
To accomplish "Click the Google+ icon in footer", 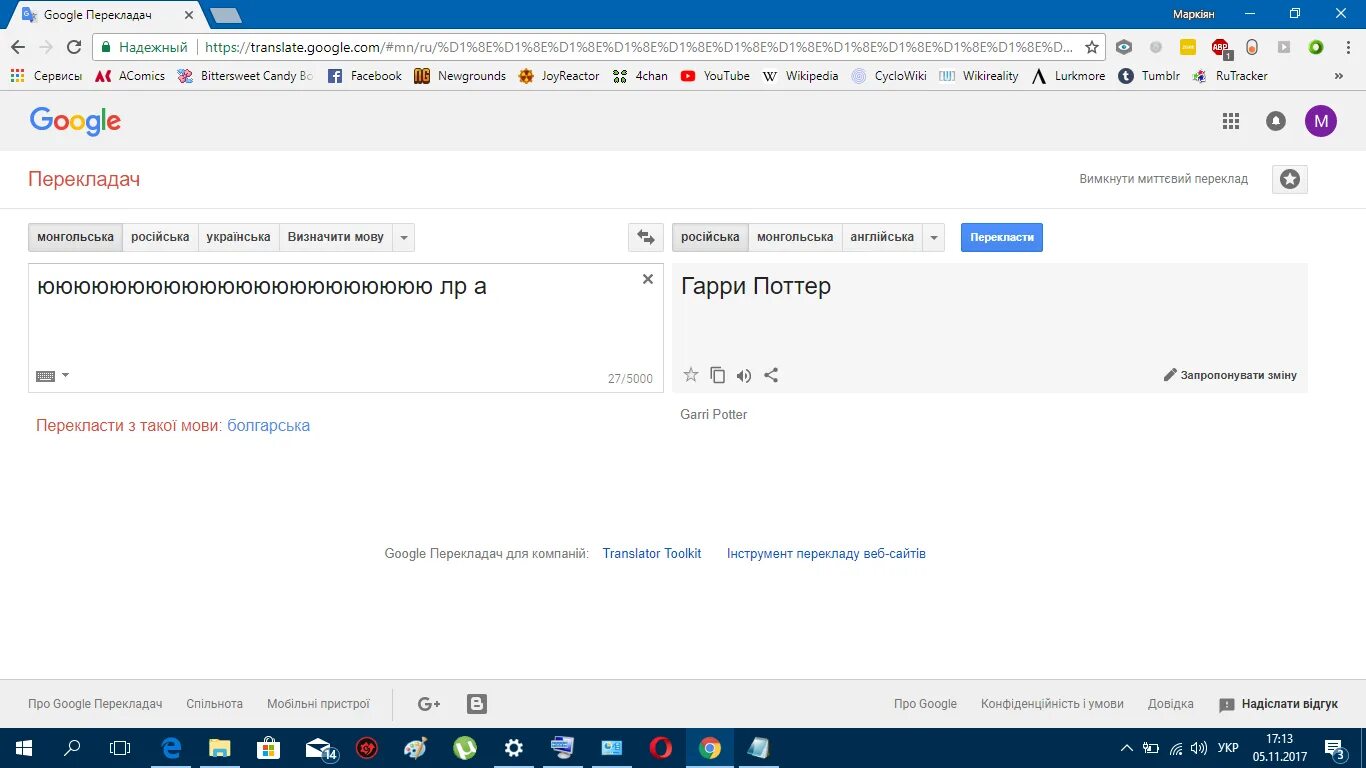I will [x=429, y=704].
